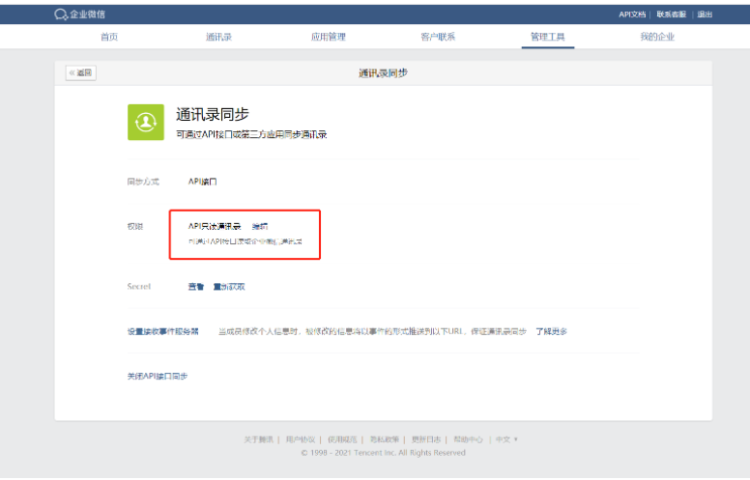750x480 pixels.
Task: Switch to the 通讯录 tab
Action: [218, 37]
